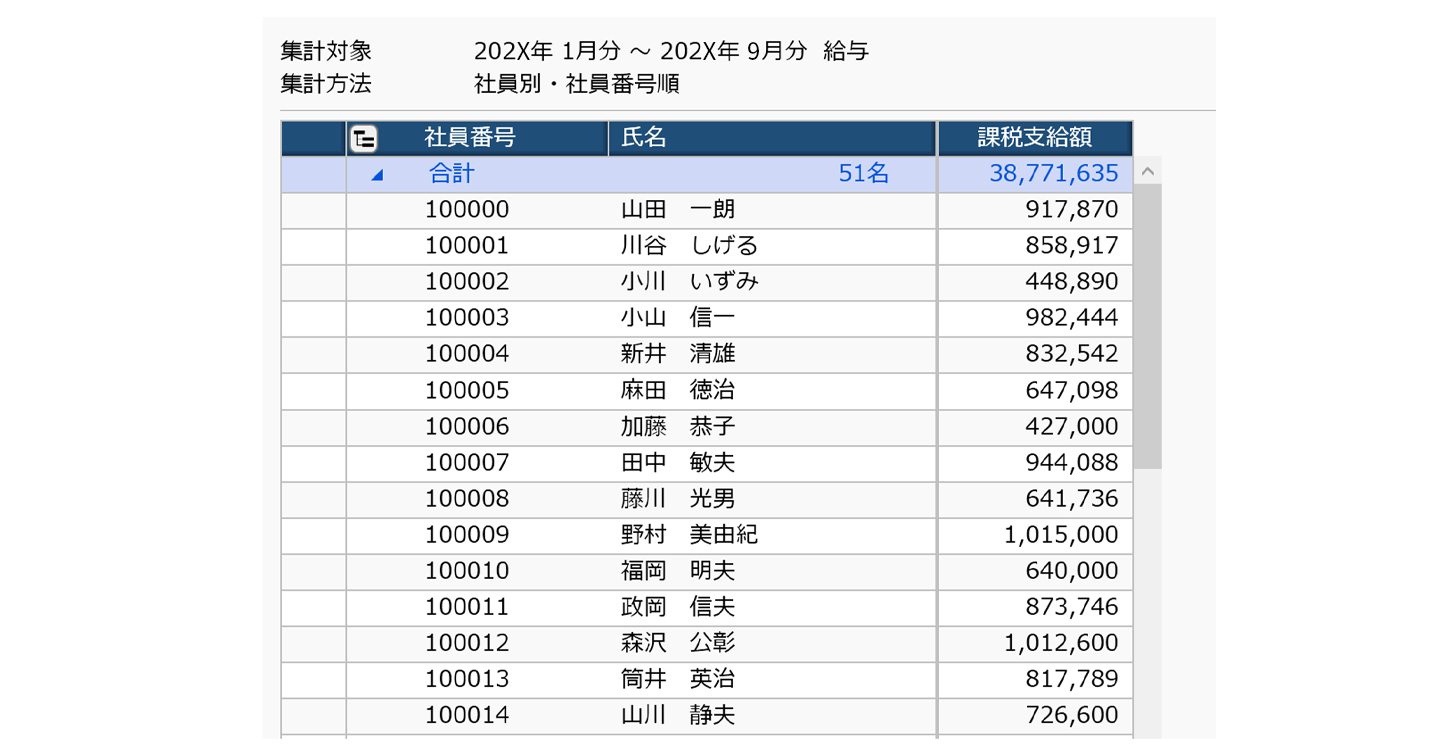Select the name 川谷 しげる
The image size is (1456, 747).
pyautogui.click(x=689, y=246)
